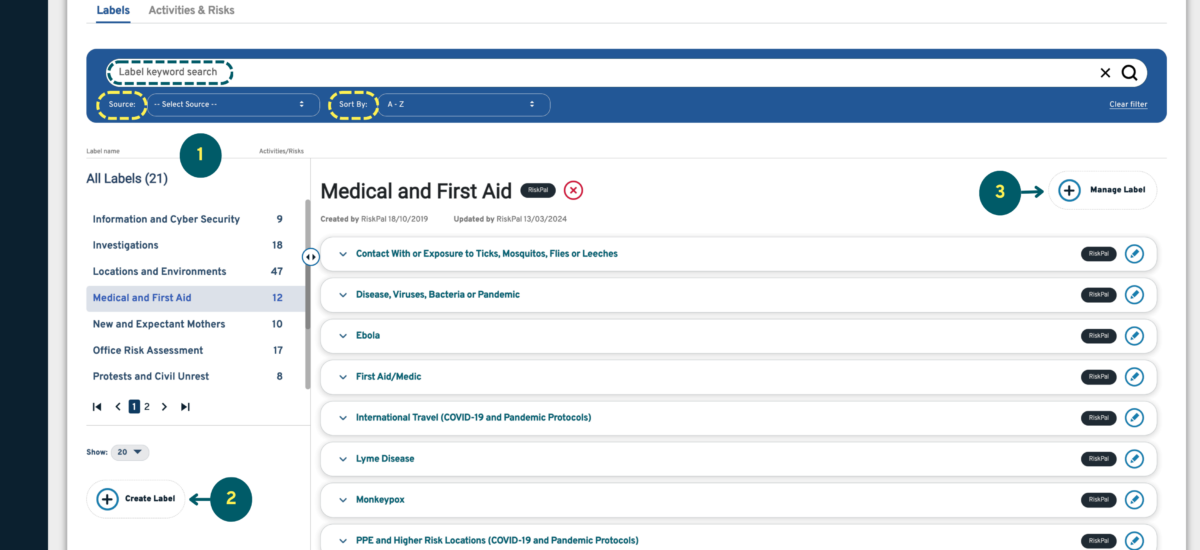Go to the last page of labels

(x=185, y=407)
